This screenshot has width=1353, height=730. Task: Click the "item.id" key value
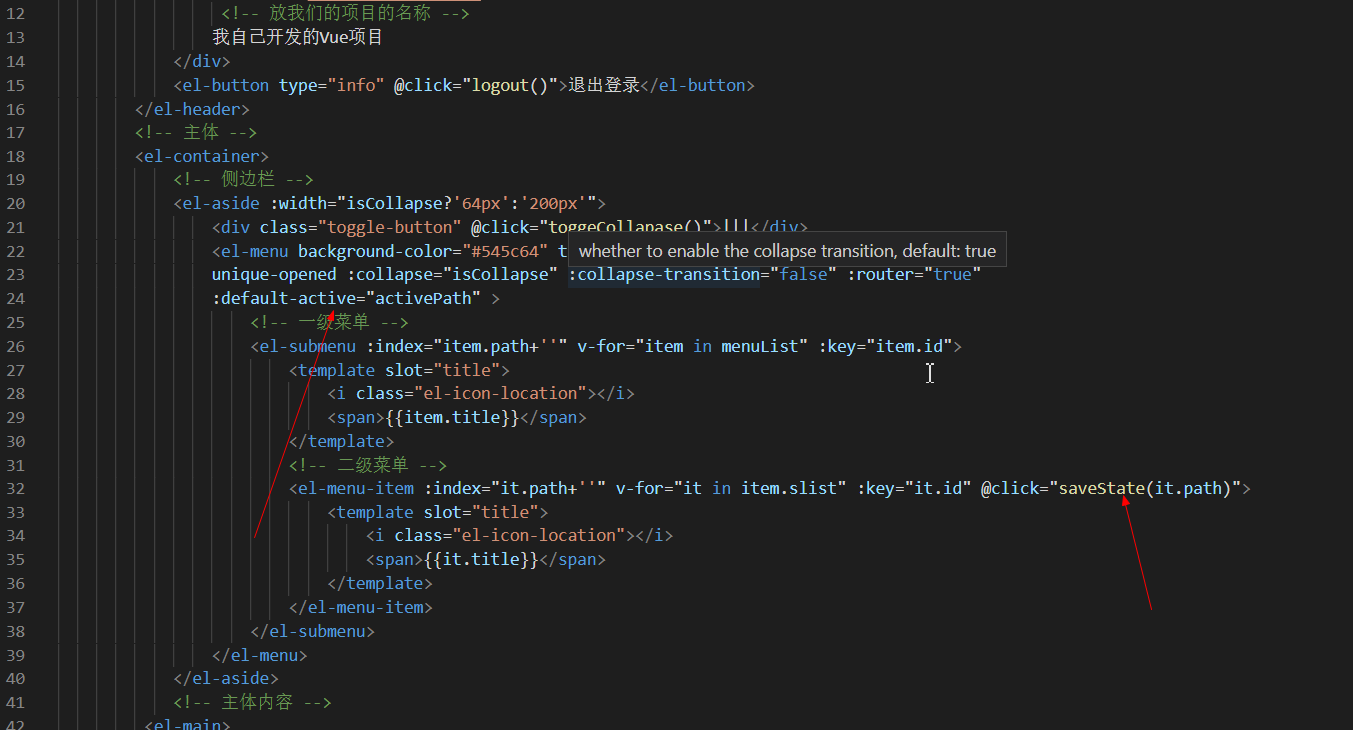point(909,346)
